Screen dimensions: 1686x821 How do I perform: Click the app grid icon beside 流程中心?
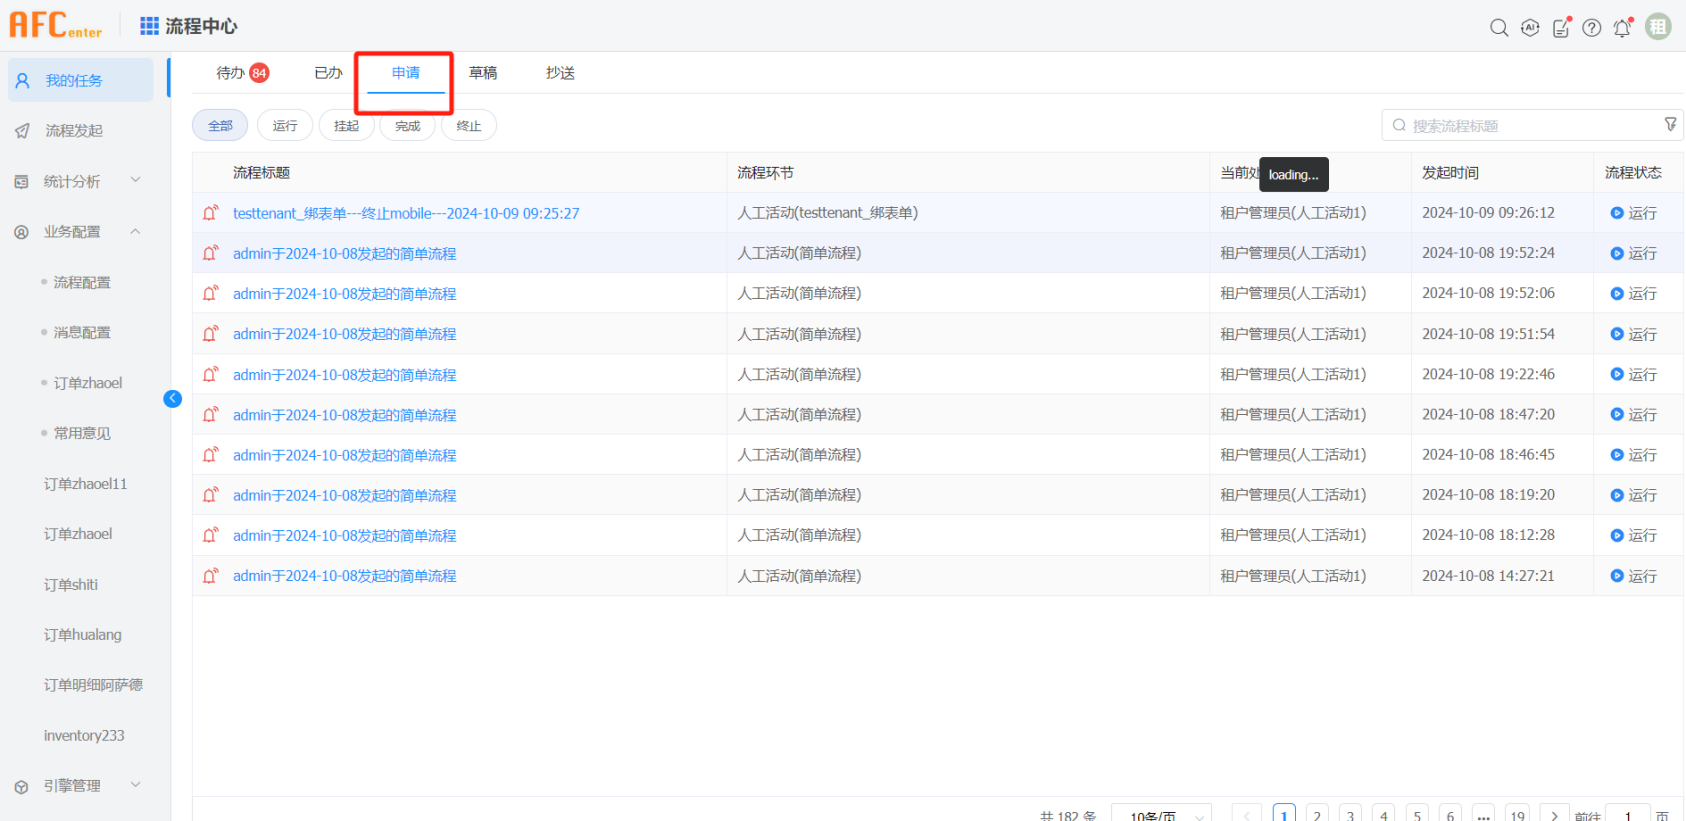pyautogui.click(x=149, y=26)
